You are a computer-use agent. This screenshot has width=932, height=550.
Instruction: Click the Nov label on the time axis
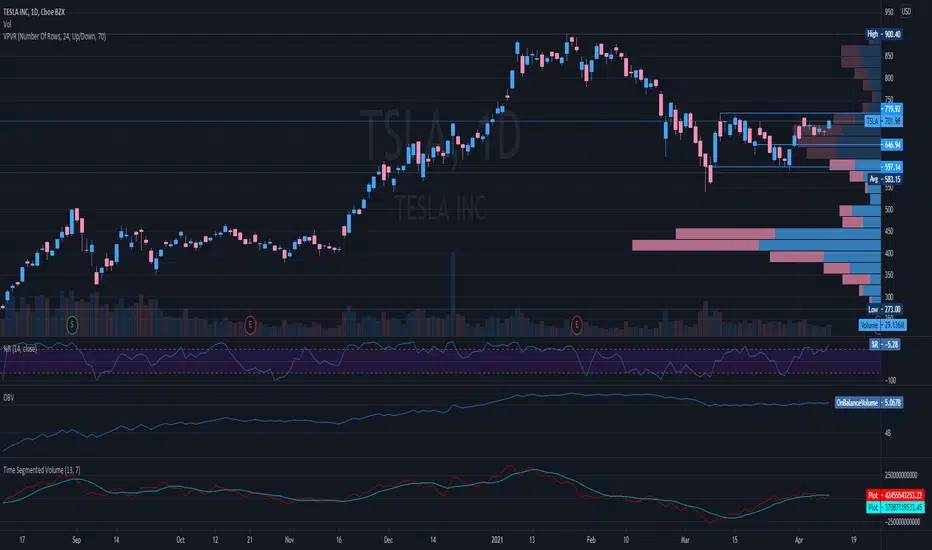click(289, 540)
